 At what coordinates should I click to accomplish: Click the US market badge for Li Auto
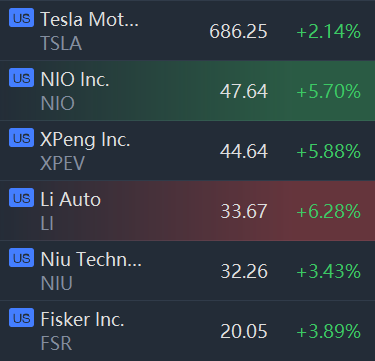(21, 198)
